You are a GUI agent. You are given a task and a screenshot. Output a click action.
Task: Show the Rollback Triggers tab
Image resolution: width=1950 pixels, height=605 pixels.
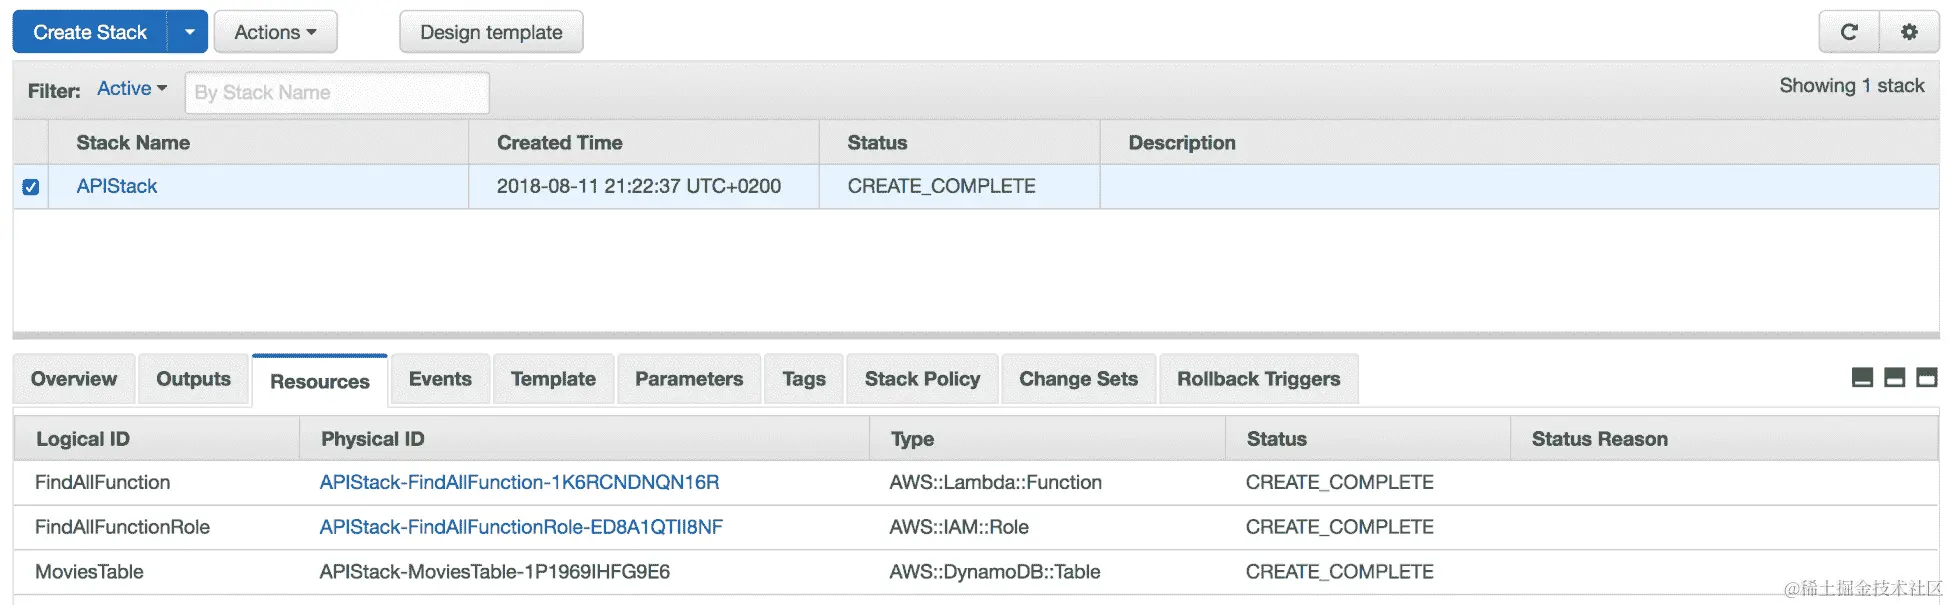(1258, 379)
